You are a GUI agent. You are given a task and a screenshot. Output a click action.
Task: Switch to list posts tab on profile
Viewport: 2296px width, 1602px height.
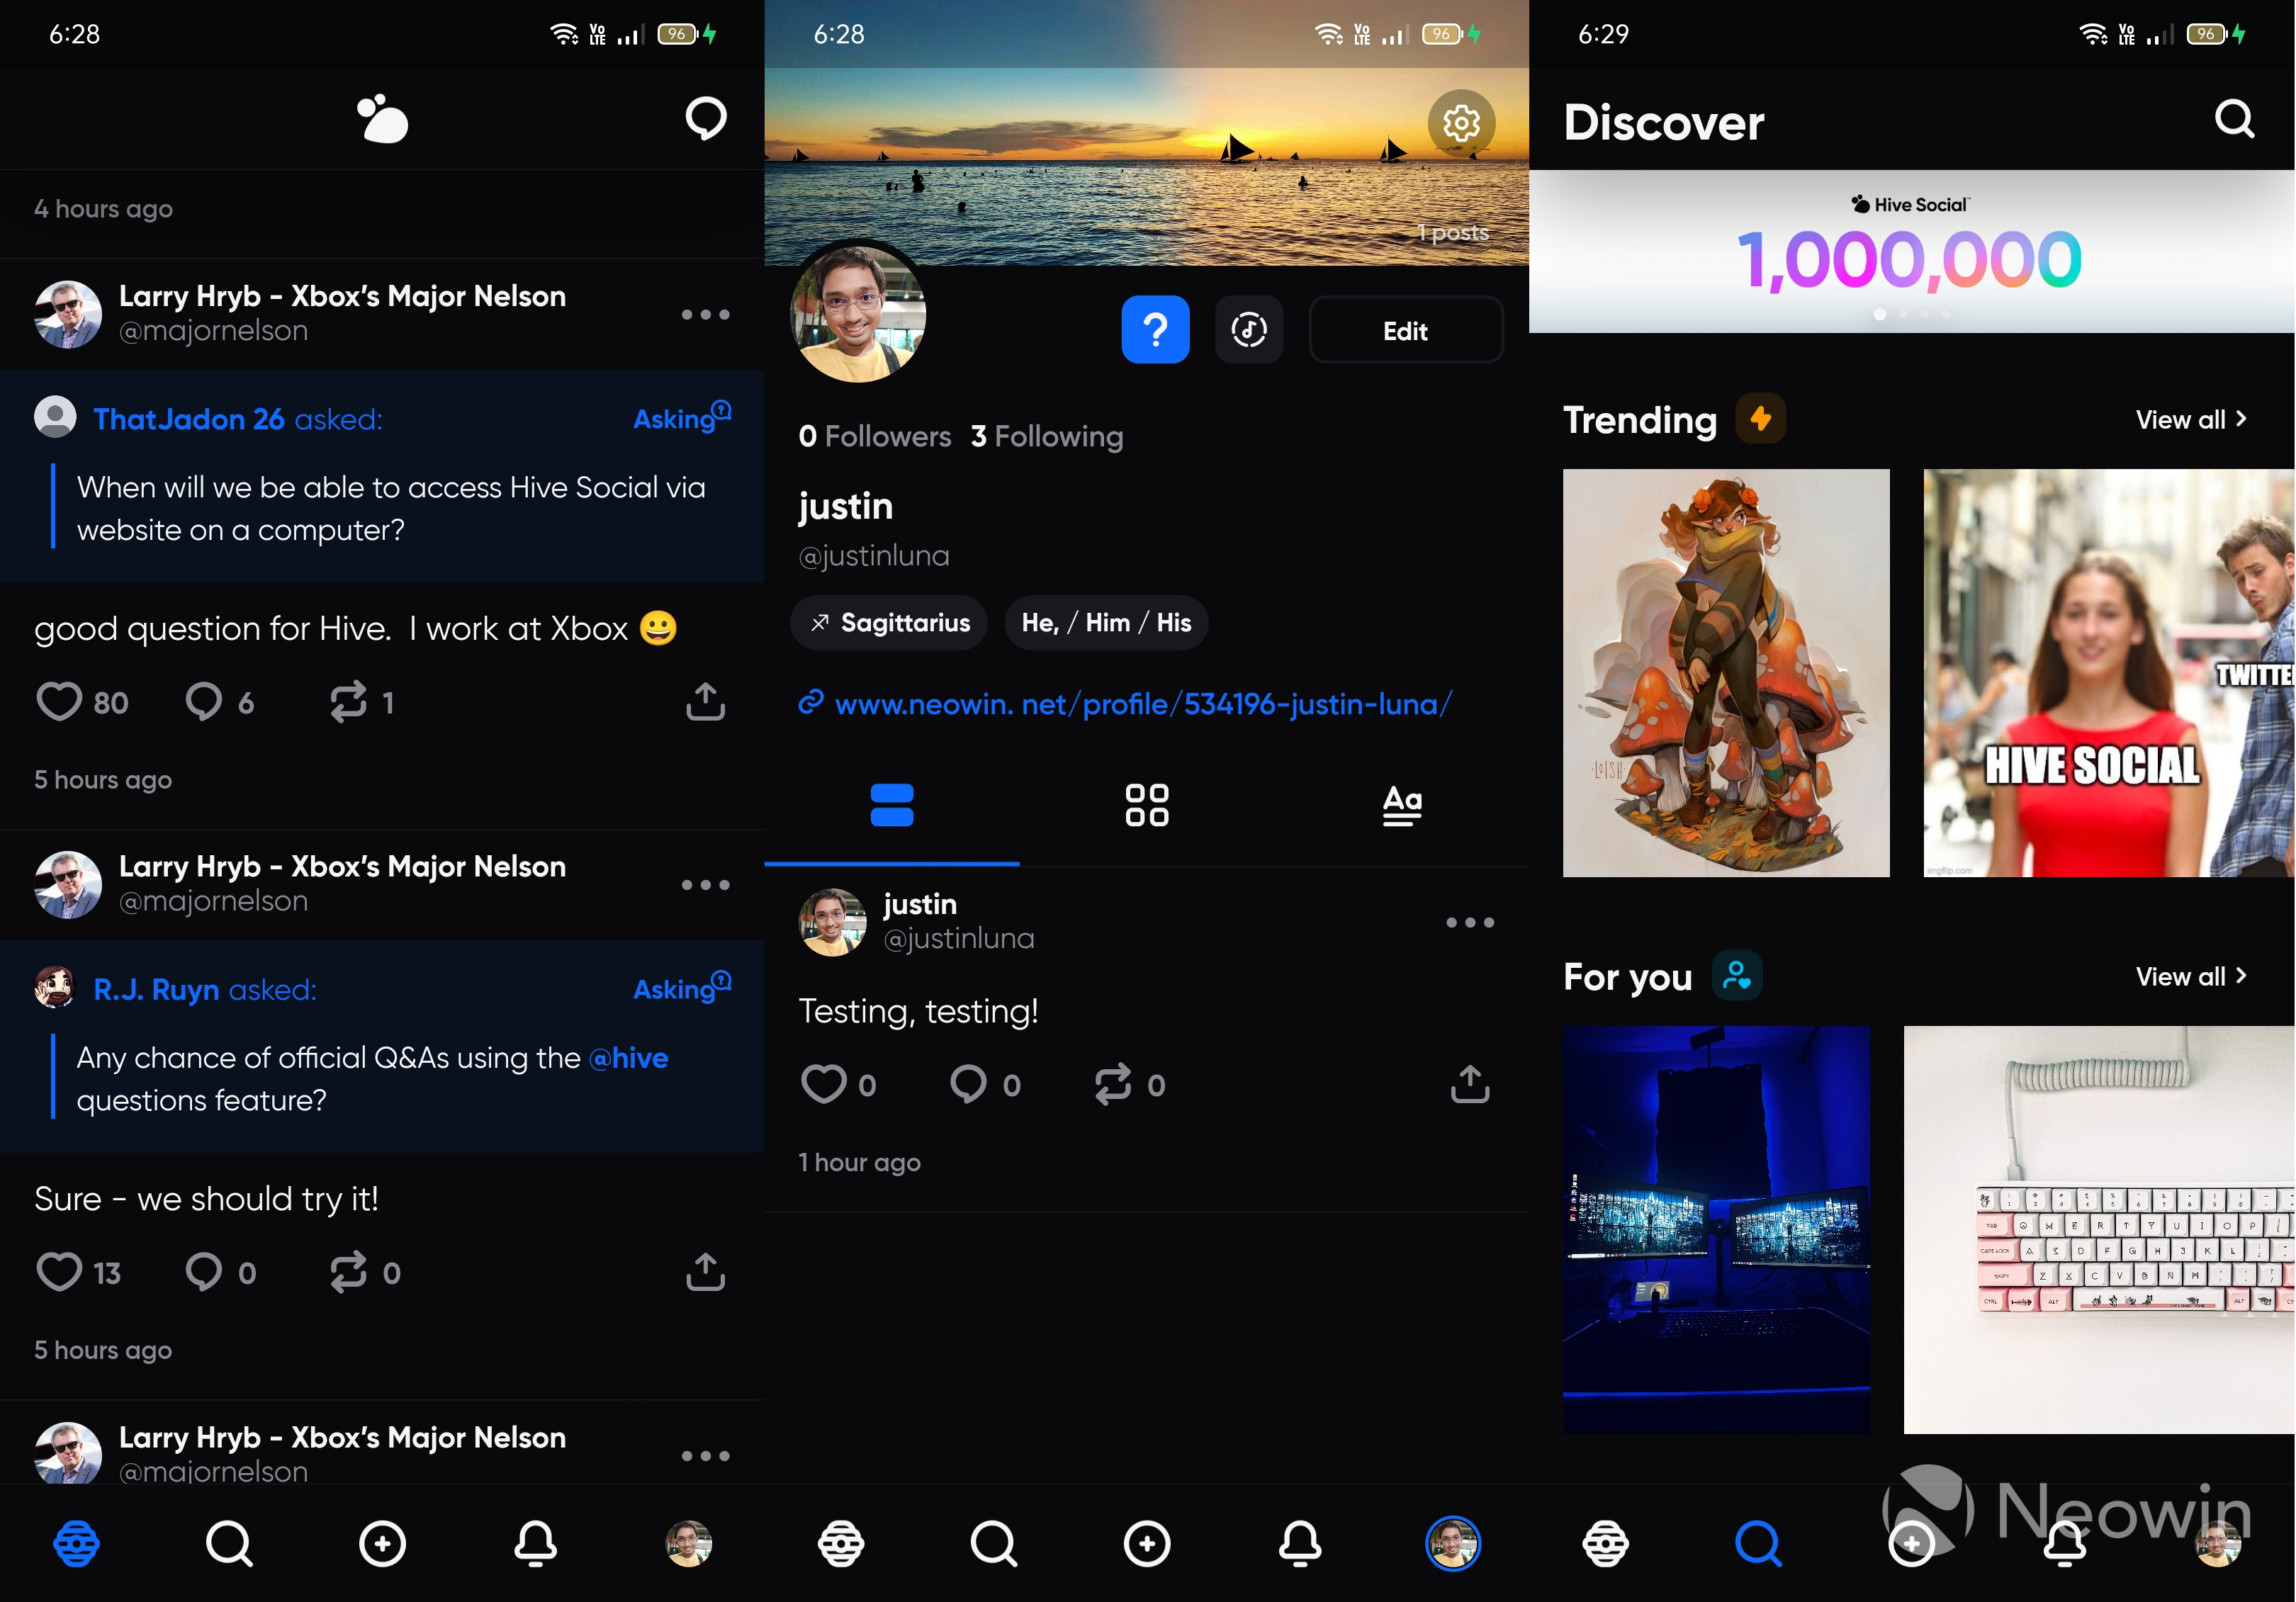892,805
